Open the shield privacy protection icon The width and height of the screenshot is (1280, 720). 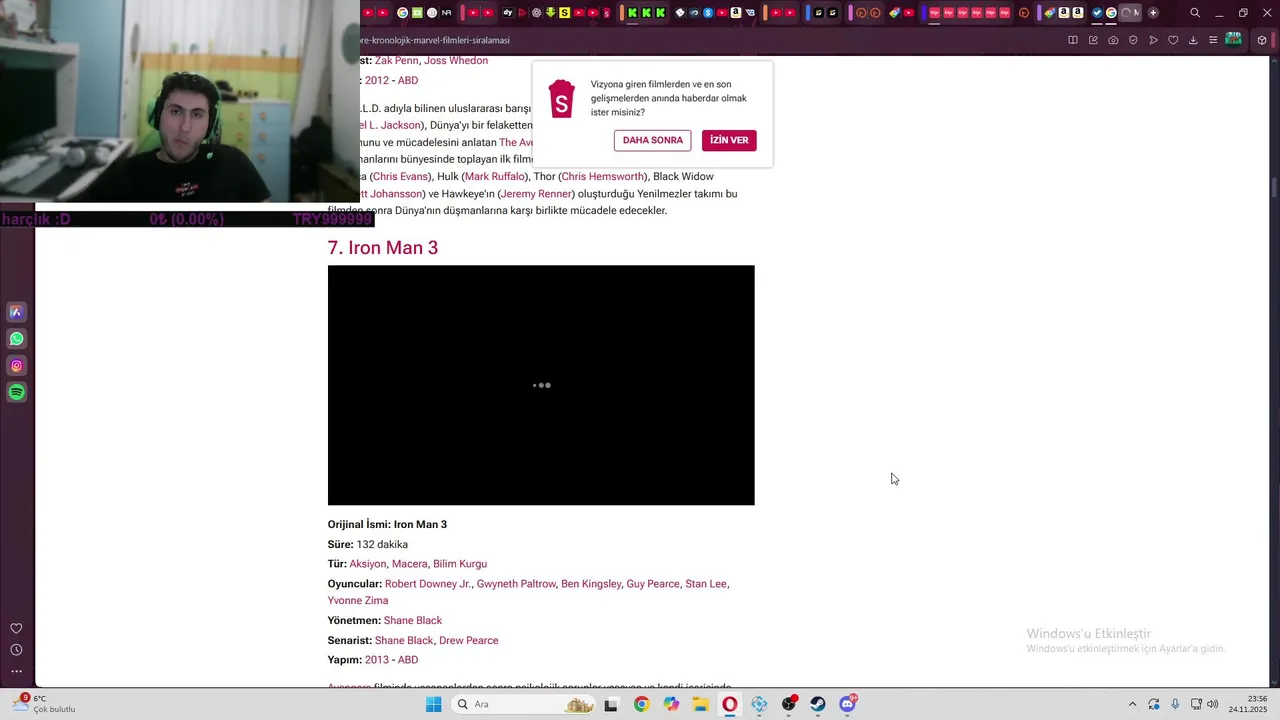coord(1133,40)
